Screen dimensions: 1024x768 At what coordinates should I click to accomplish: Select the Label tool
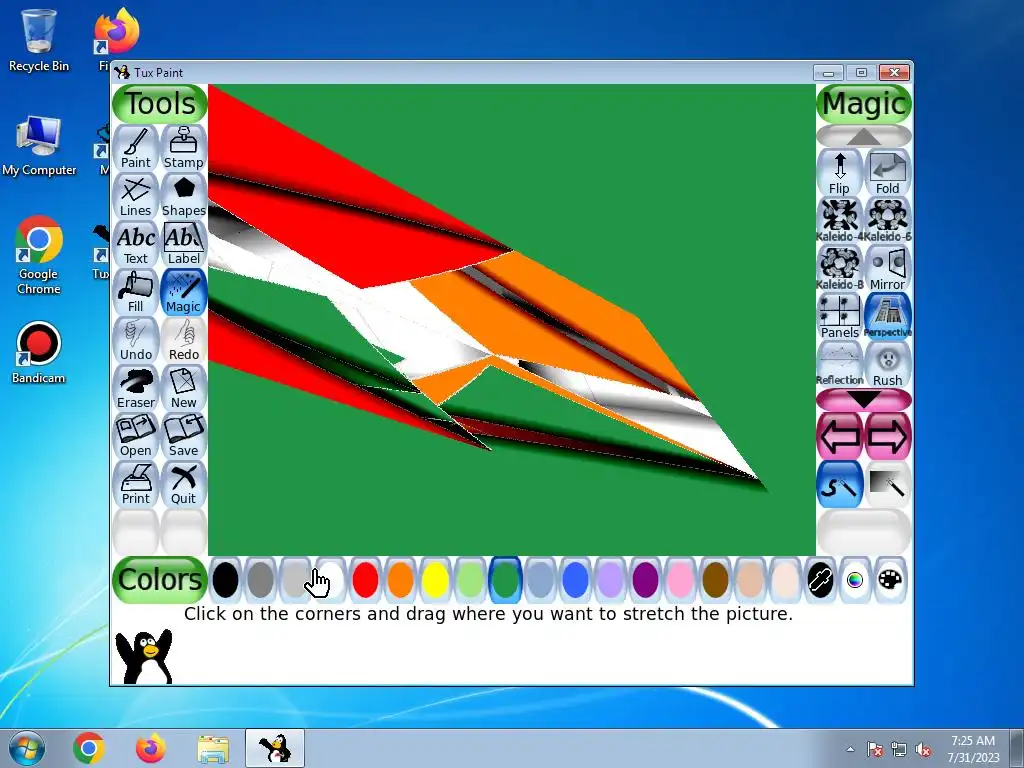[x=184, y=244]
